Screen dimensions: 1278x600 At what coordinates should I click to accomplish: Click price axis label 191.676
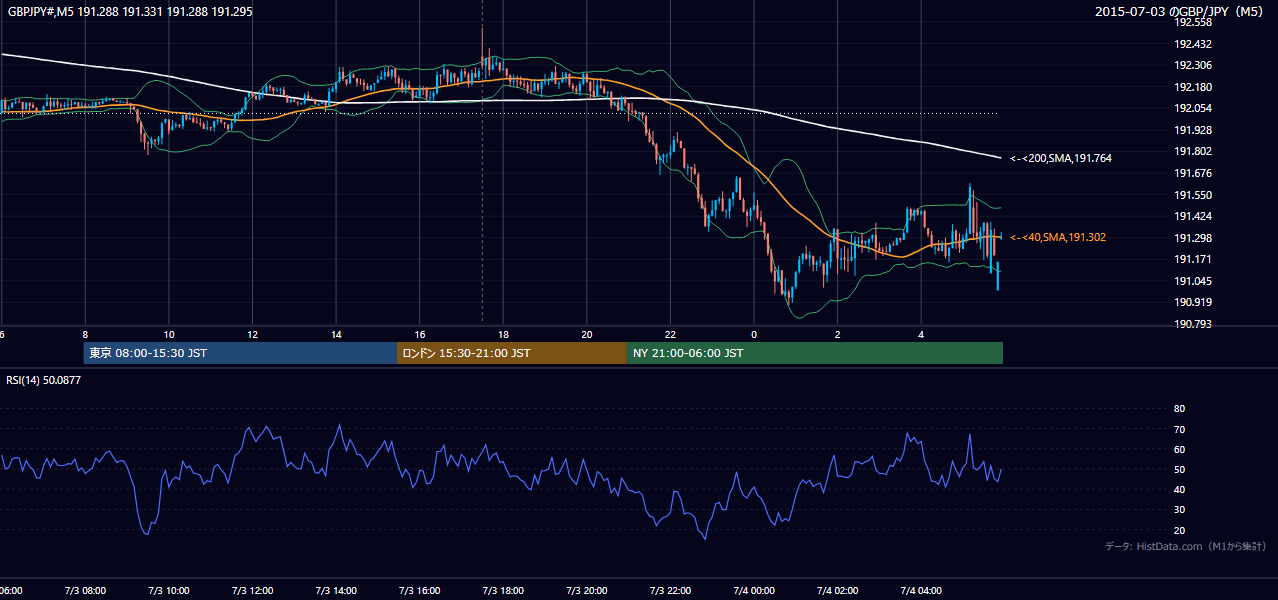tap(1193, 173)
